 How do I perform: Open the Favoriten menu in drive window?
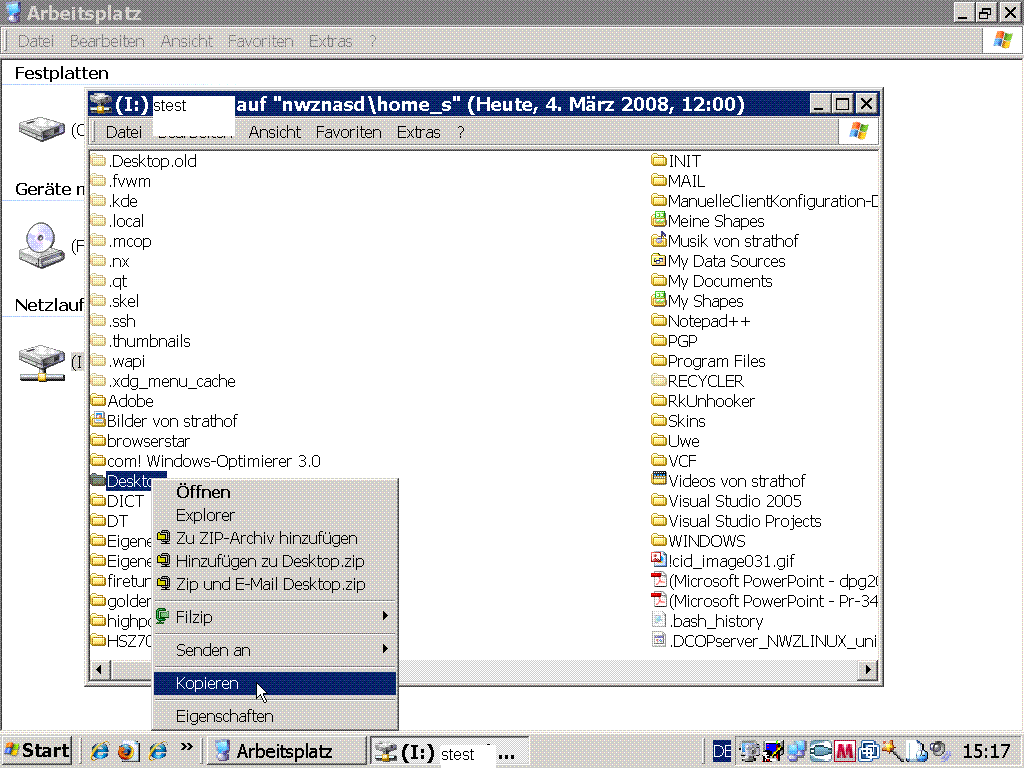coord(348,132)
